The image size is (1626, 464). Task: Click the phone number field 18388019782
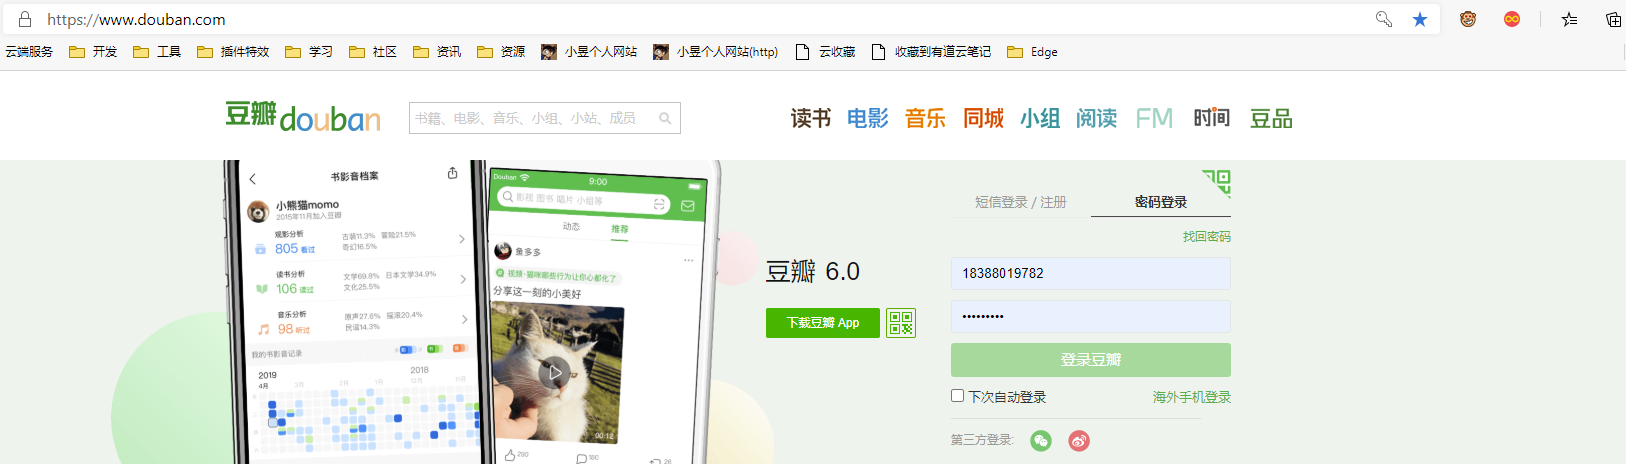[x=1091, y=273]
